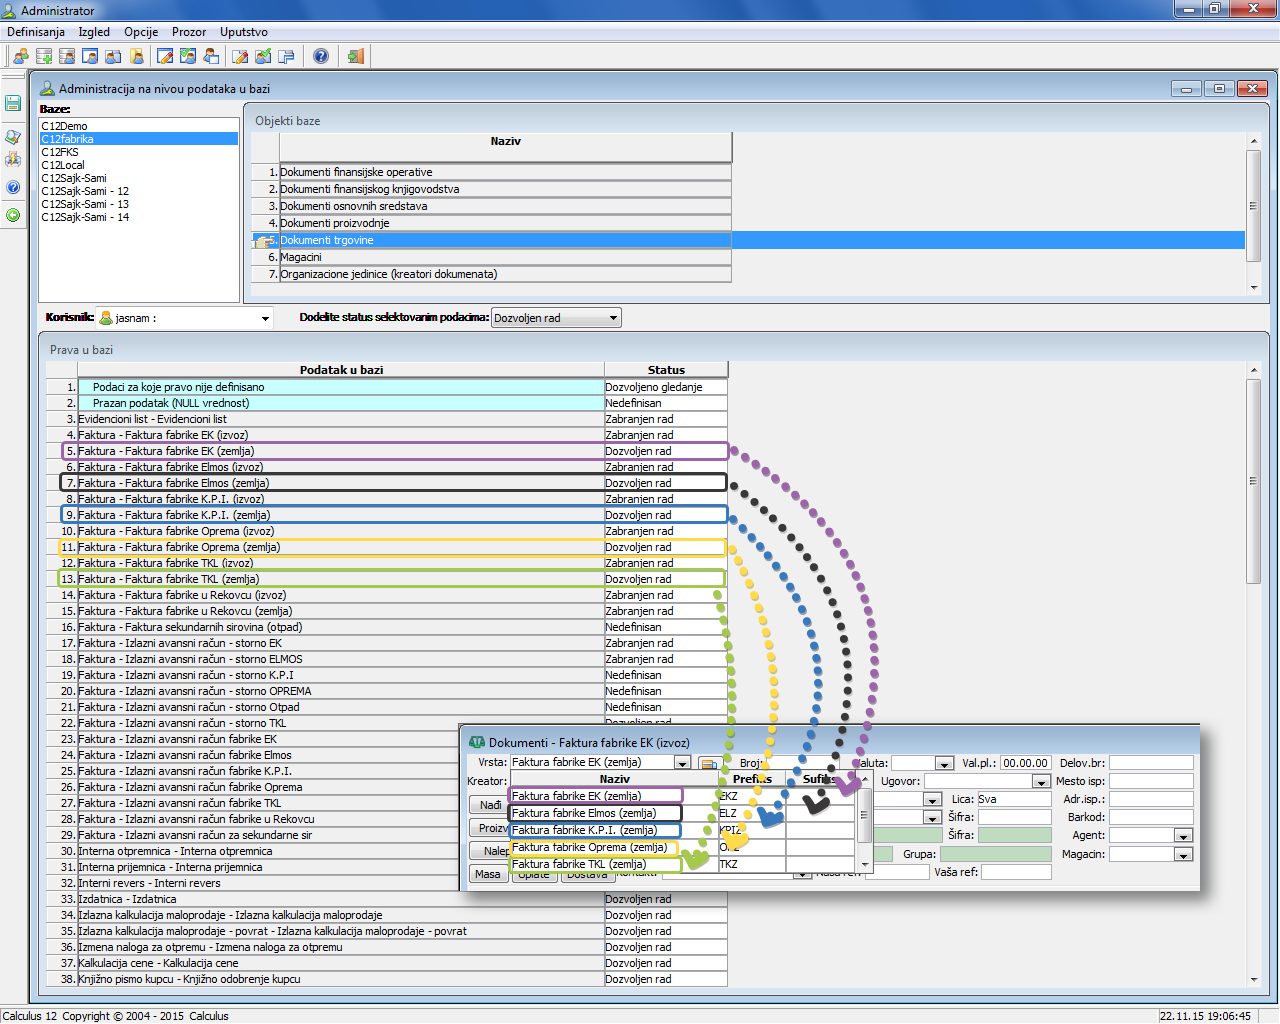
Task: Click the folder with red pencil toolbar icon
Action: tap(240, 56)
